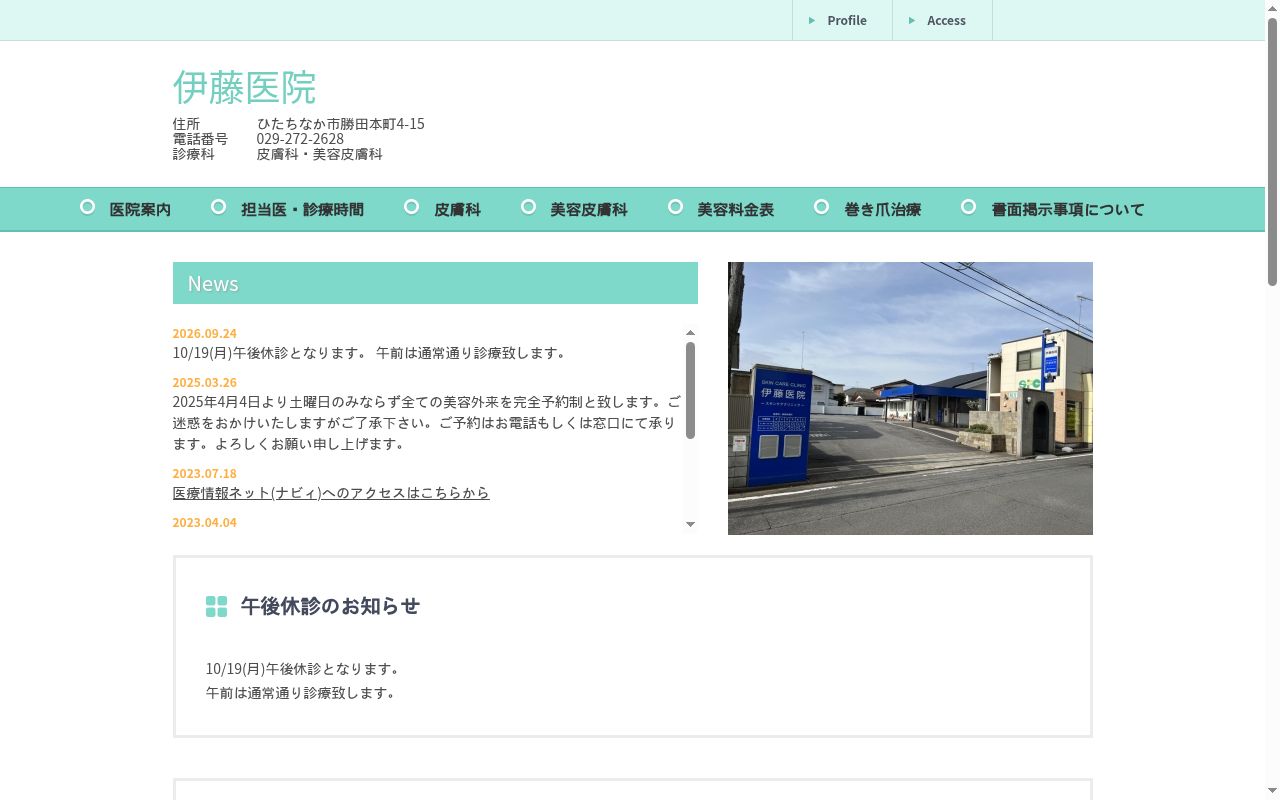Click the four-square icon beside 午後休診のお知らせ
This screenshot has height=800, width=1280.
(x=216, y=607)
